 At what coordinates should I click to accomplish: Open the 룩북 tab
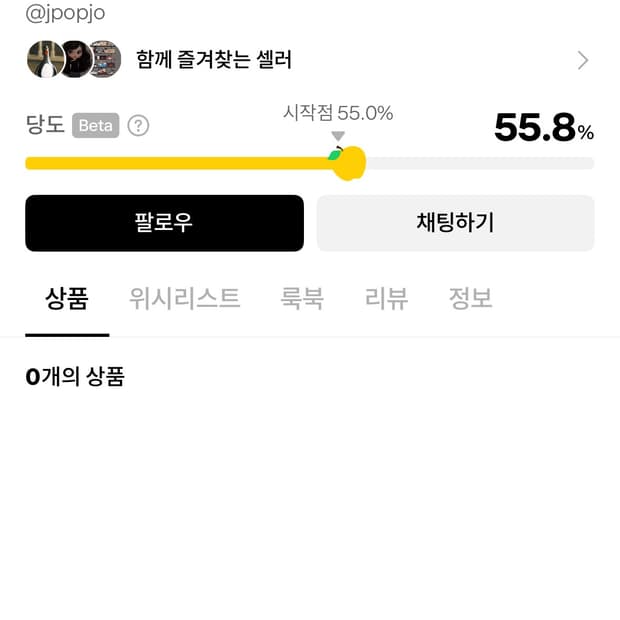click(x=302, y=298)
